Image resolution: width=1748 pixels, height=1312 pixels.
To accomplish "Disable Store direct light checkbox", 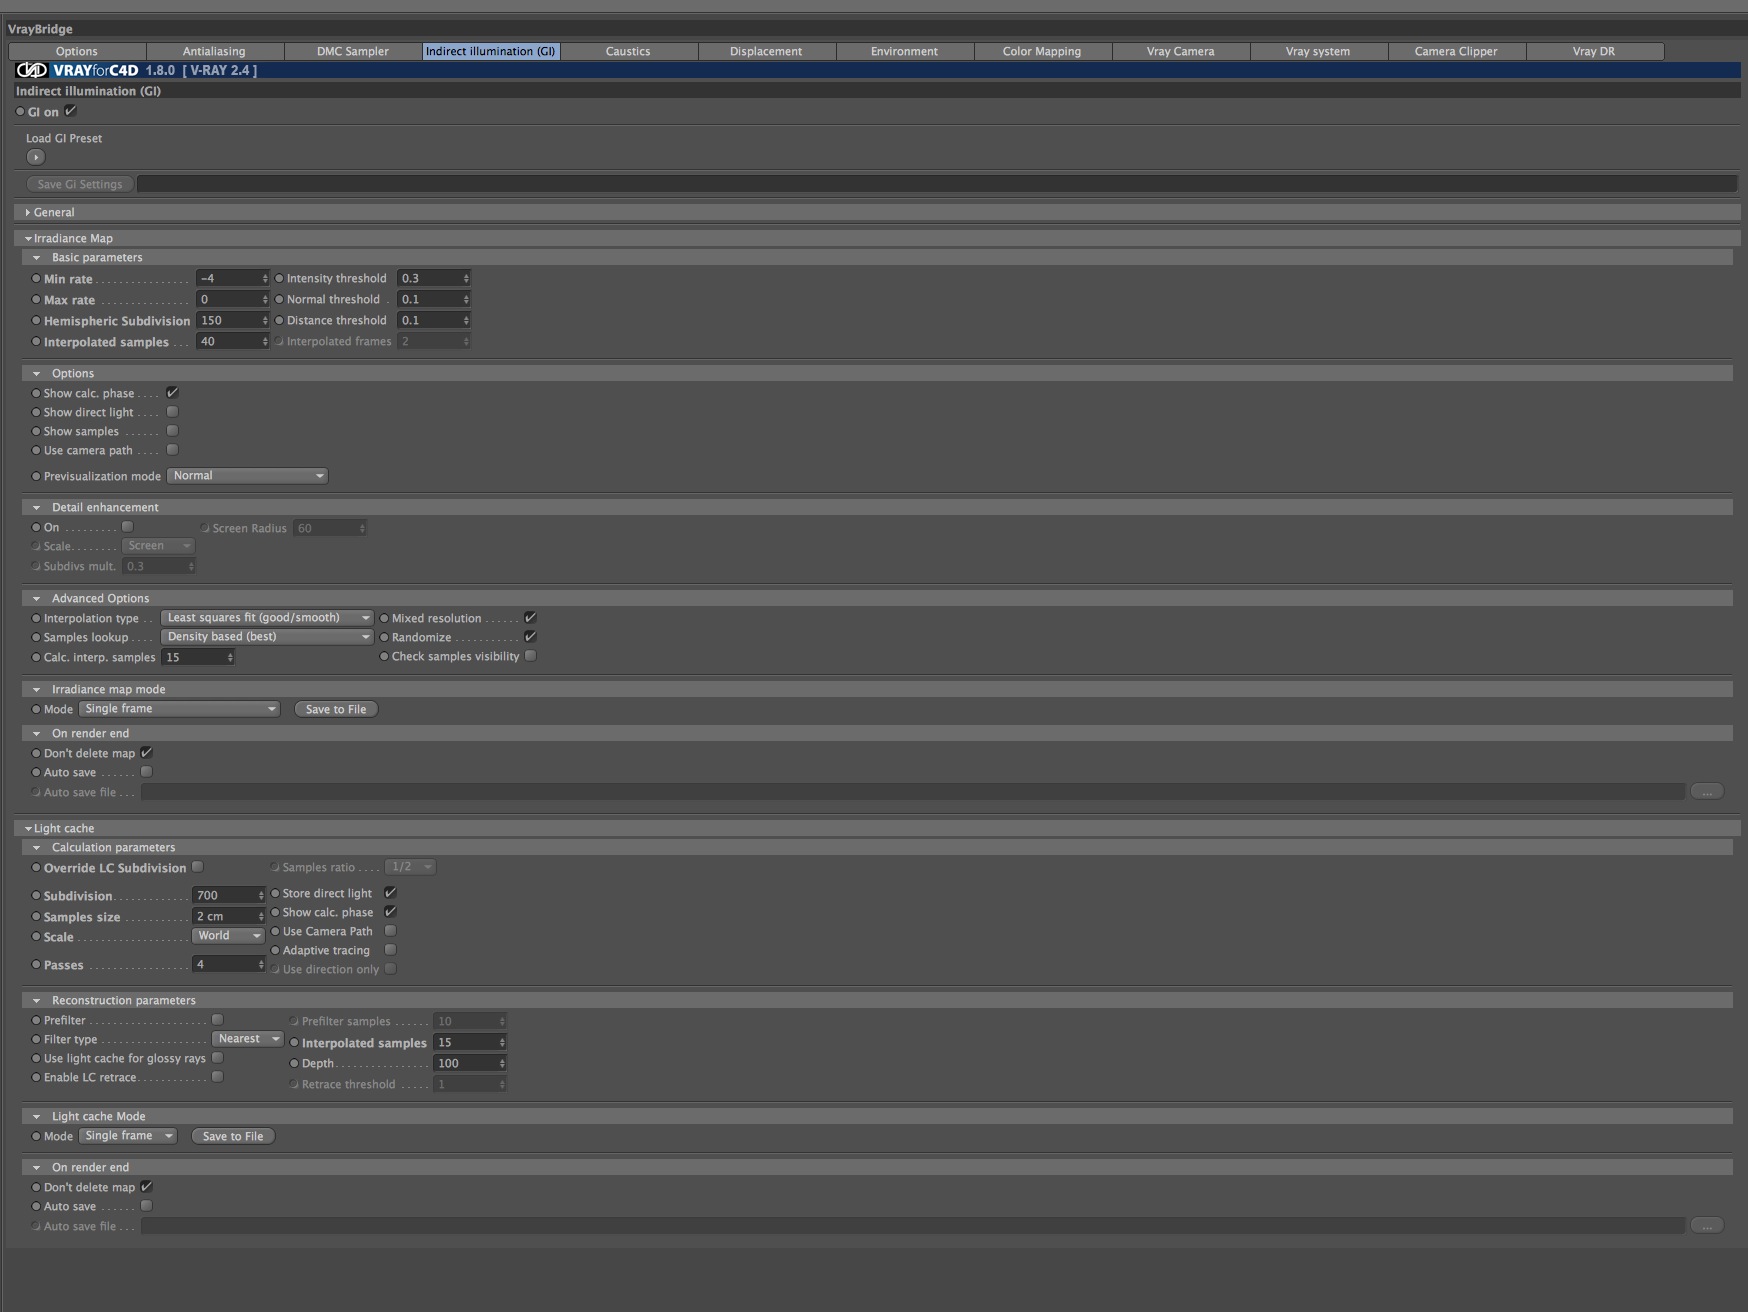I will pyautogui.click(x=390, y=893).
